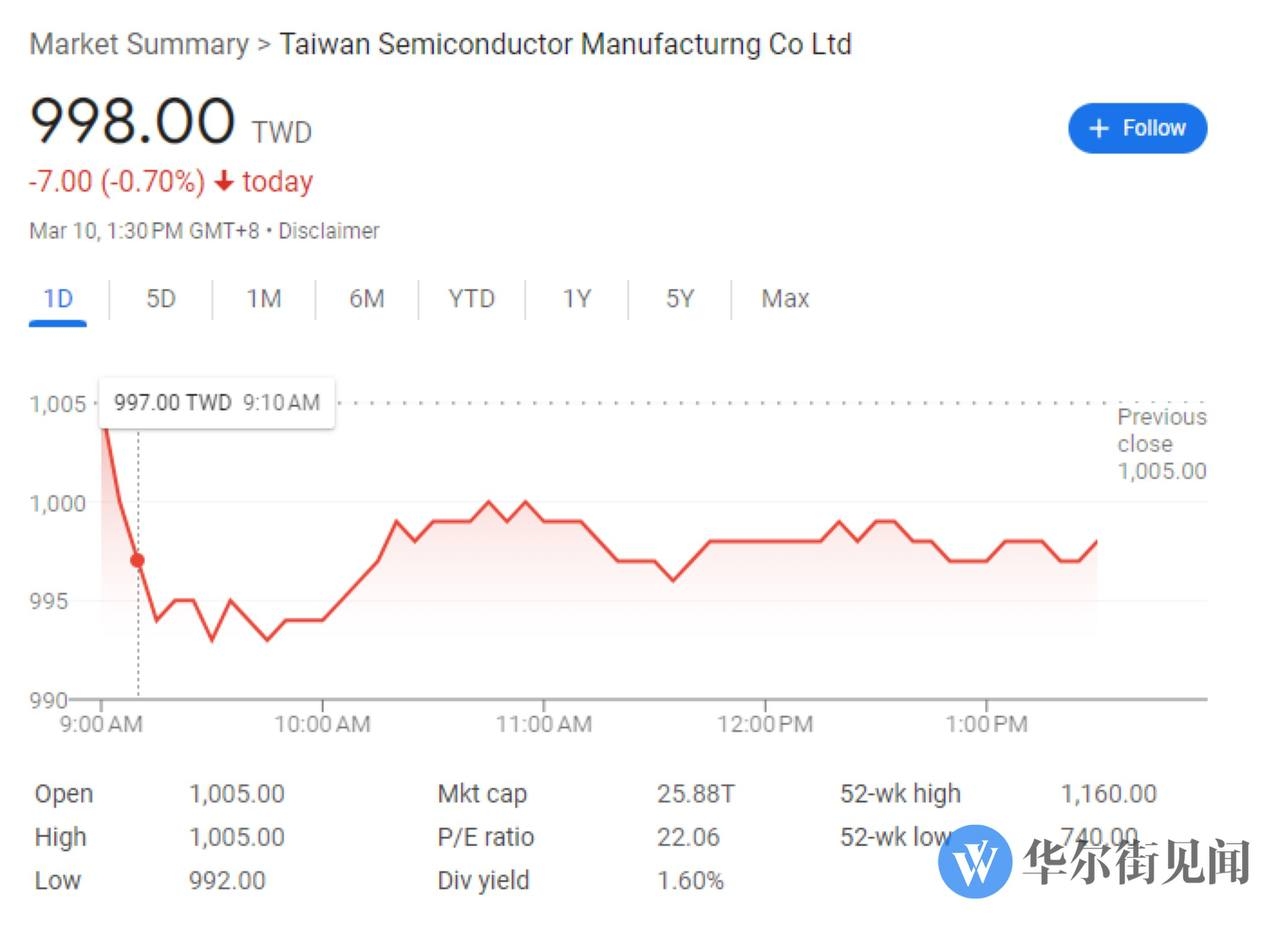Click the Mkt cap value 25.88T
This screenshot has width=1280, height=929.
696,794
